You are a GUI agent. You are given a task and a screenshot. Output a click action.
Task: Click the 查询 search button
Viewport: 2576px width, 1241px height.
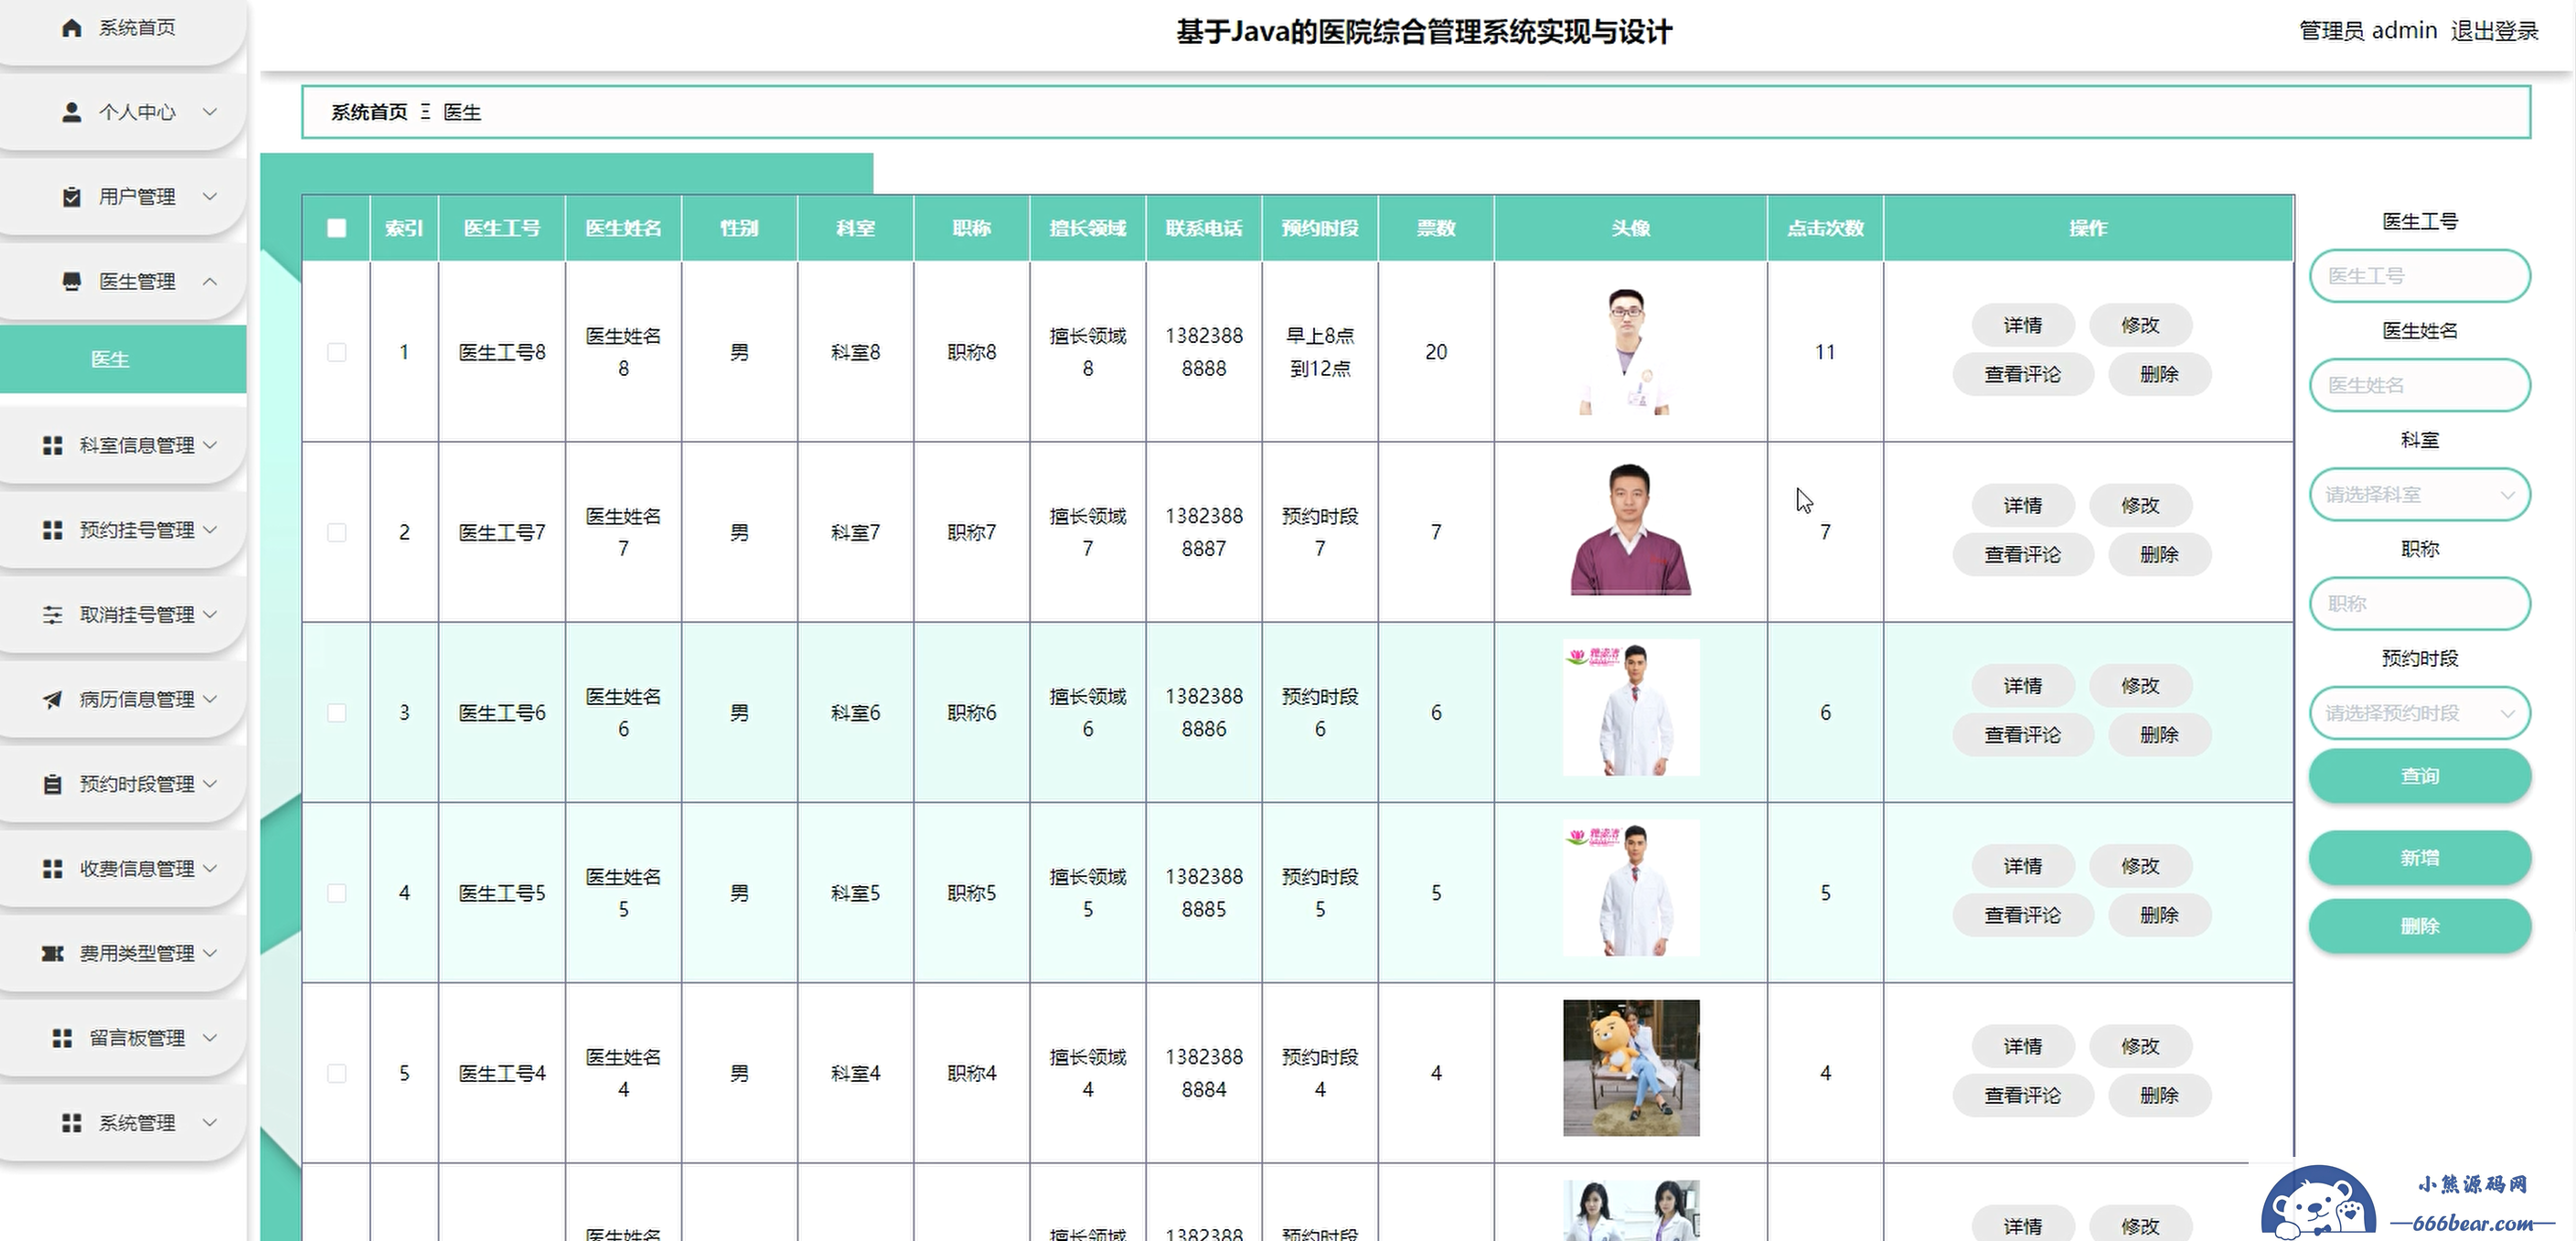pos(2420,776)
